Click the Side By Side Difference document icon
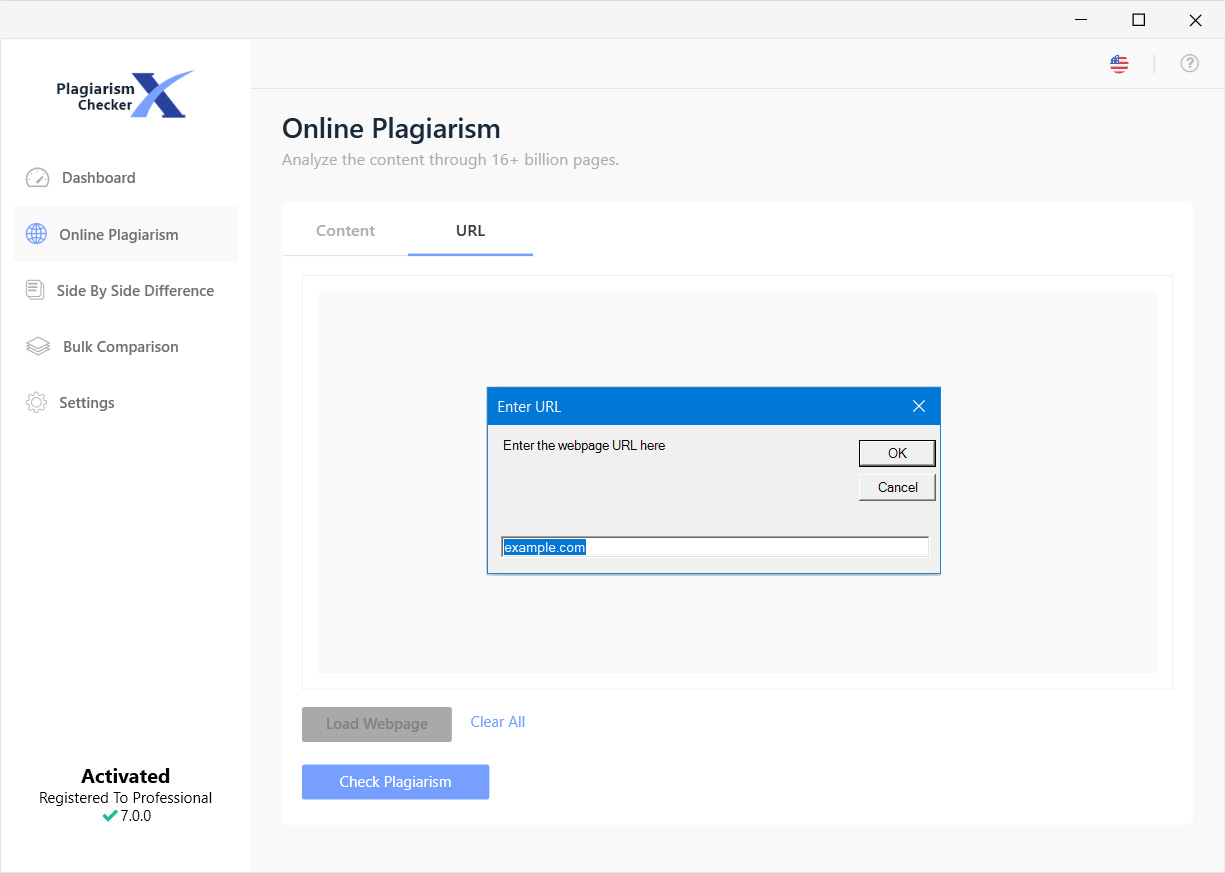The width and height of the screenshot is (1225, 873). (x=35, y=290)
